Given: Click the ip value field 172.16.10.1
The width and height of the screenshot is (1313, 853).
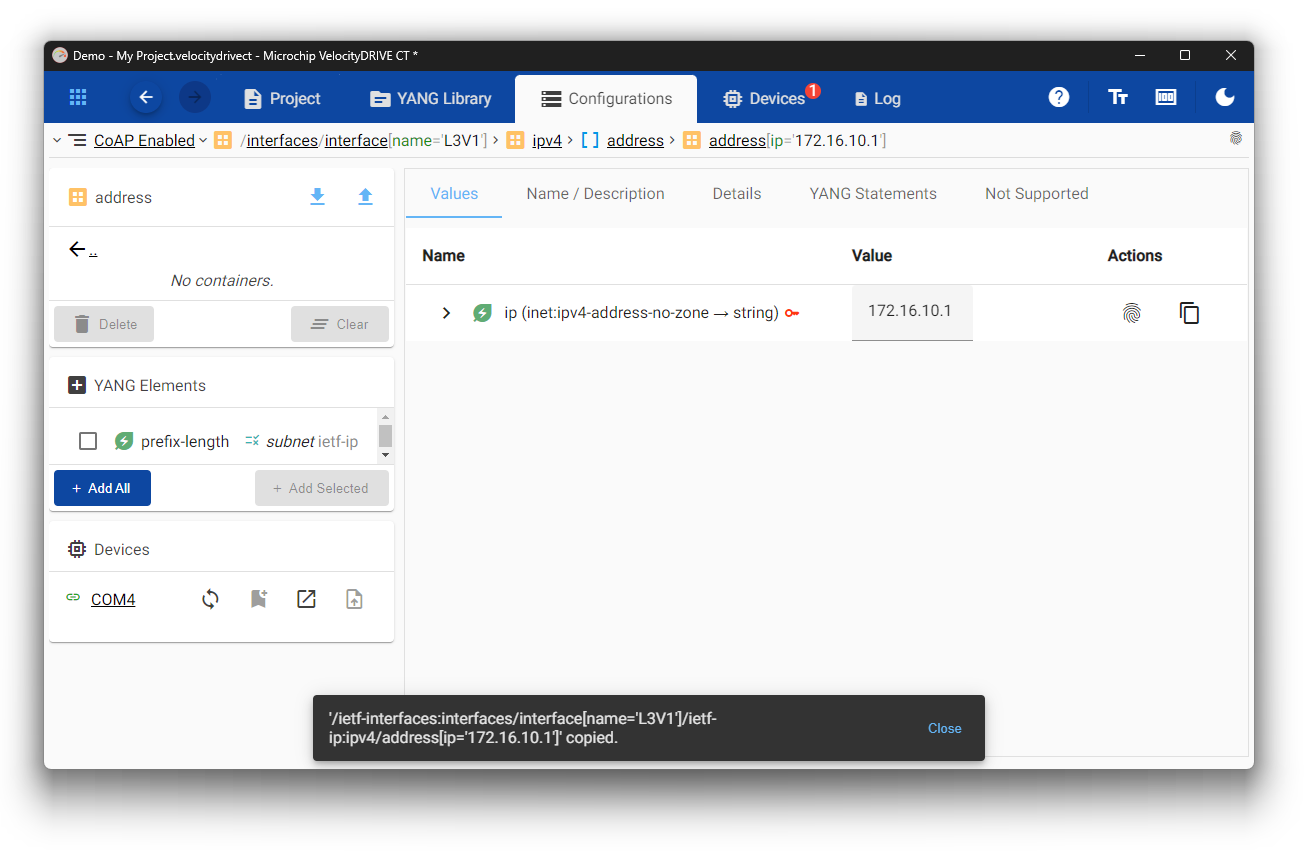Looking at the screenshot, I should [x=911, y=311].
